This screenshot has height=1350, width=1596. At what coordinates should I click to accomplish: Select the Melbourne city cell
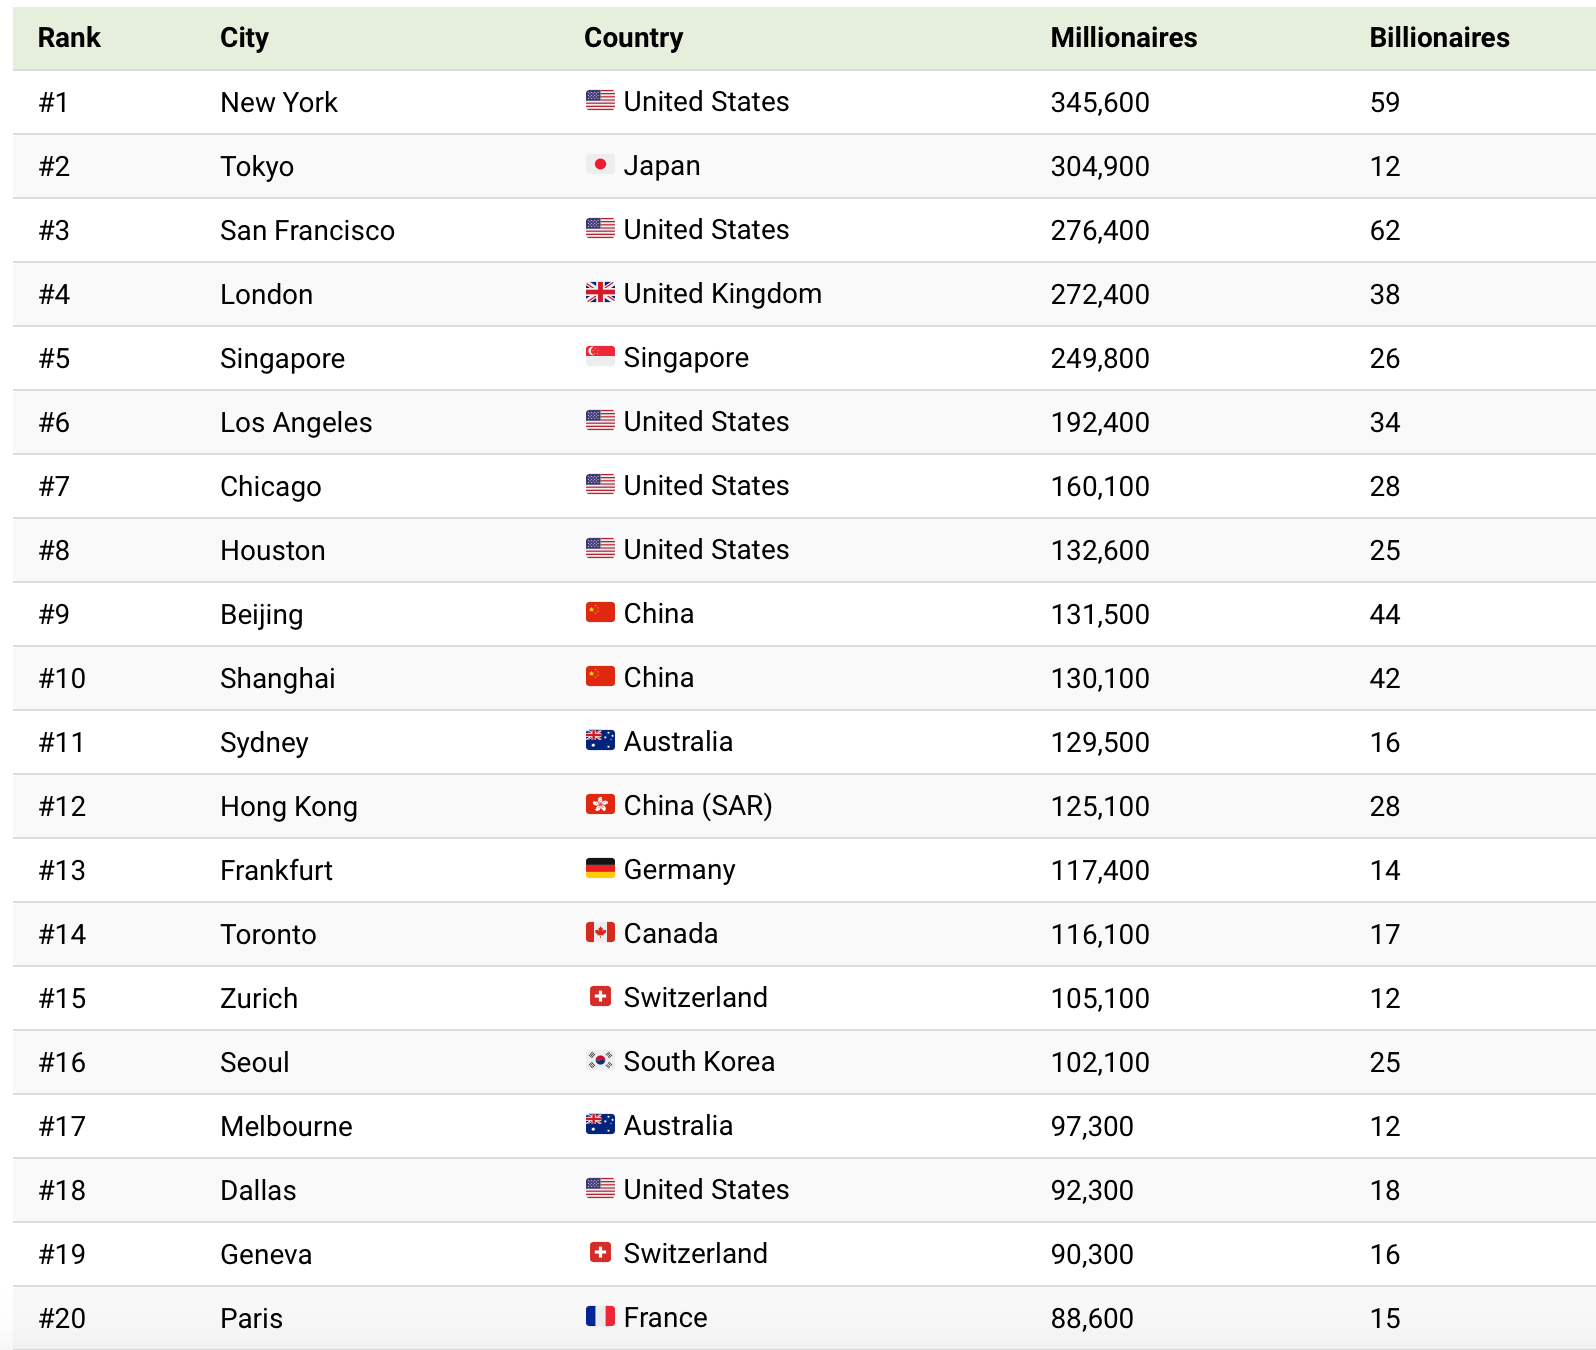pos(286,1127)
